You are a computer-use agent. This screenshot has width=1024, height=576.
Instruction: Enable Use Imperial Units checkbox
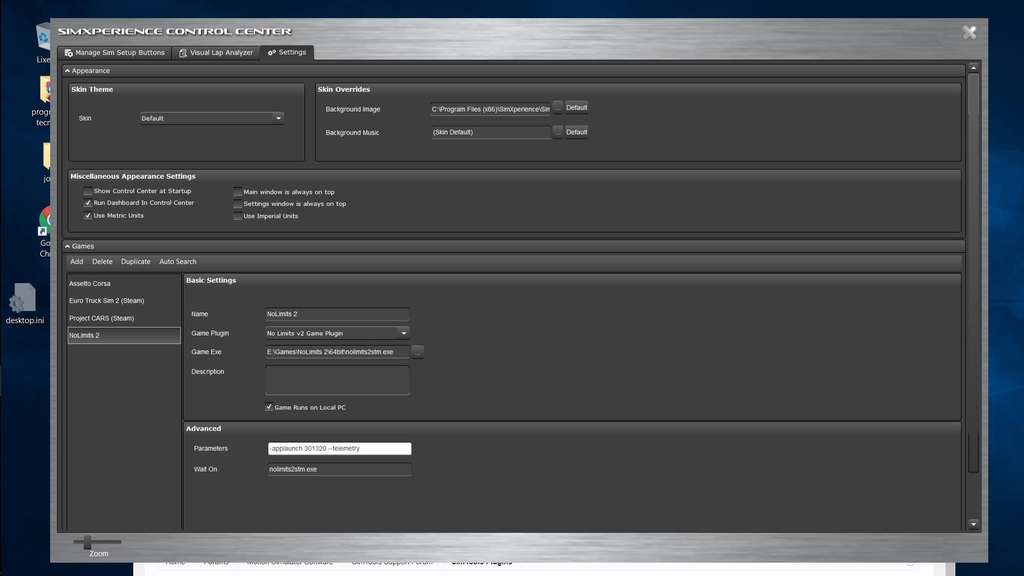[x=238, y=216]
